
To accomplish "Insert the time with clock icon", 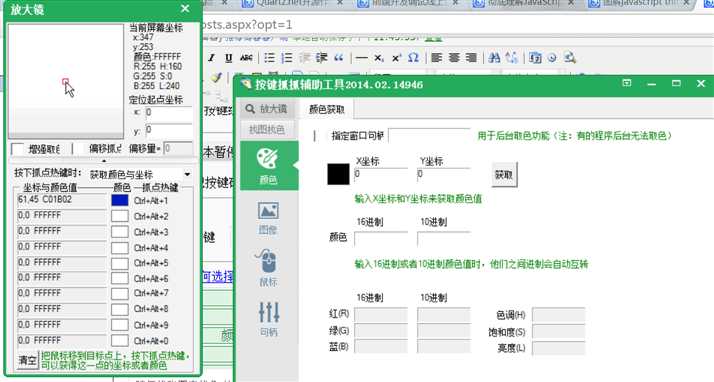I will click(552, 58).
